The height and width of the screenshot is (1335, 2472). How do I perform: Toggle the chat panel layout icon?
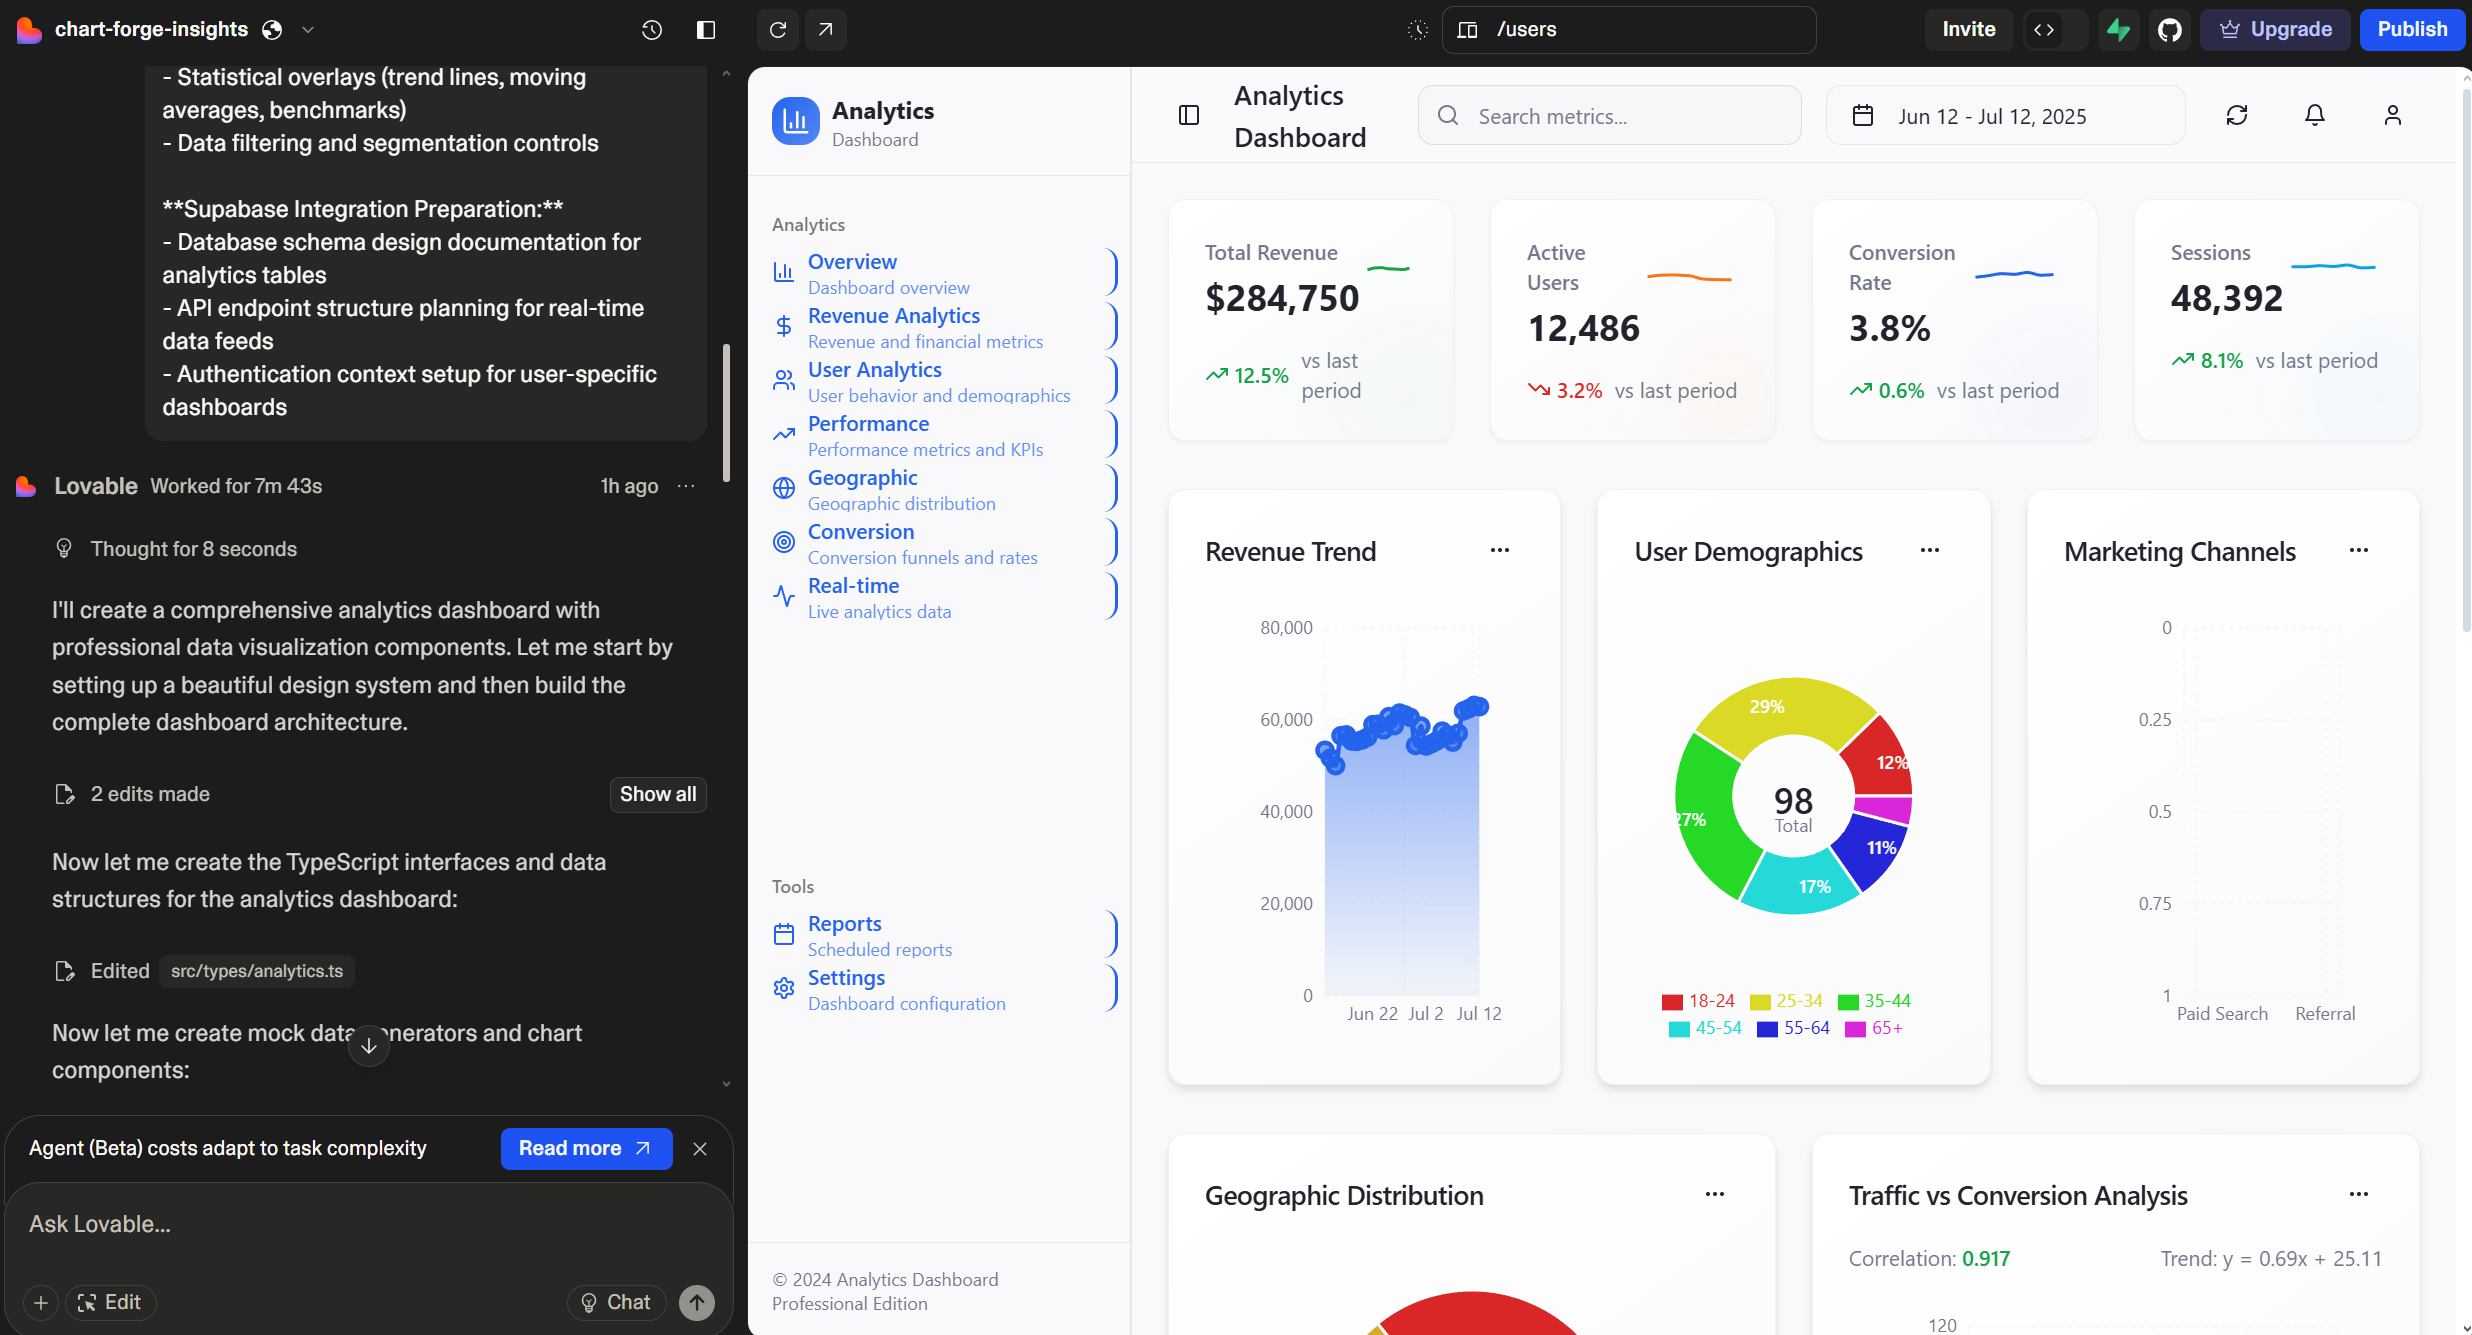pyautogui.click(x=706, y=30)
